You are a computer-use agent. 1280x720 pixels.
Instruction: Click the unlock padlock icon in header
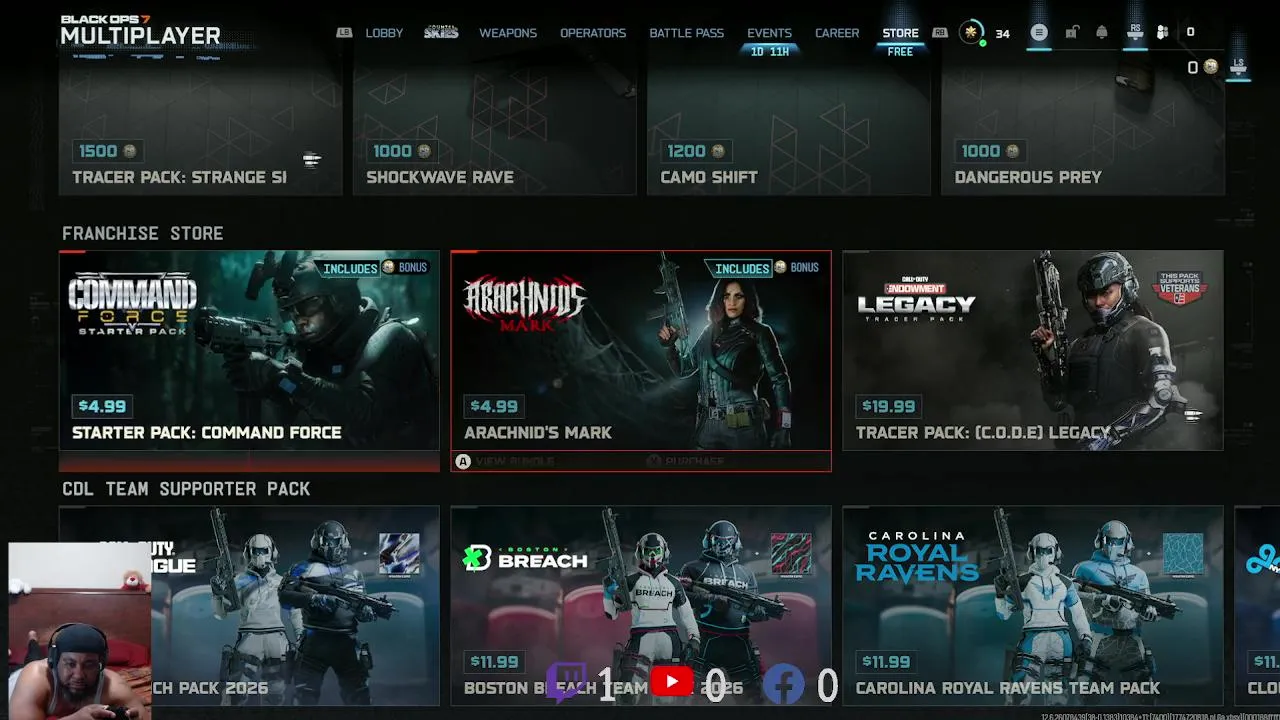1071,33
